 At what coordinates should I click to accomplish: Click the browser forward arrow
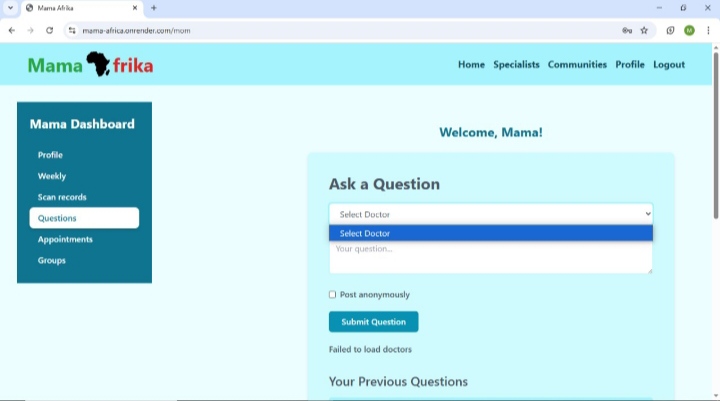[x=30, y=30]
